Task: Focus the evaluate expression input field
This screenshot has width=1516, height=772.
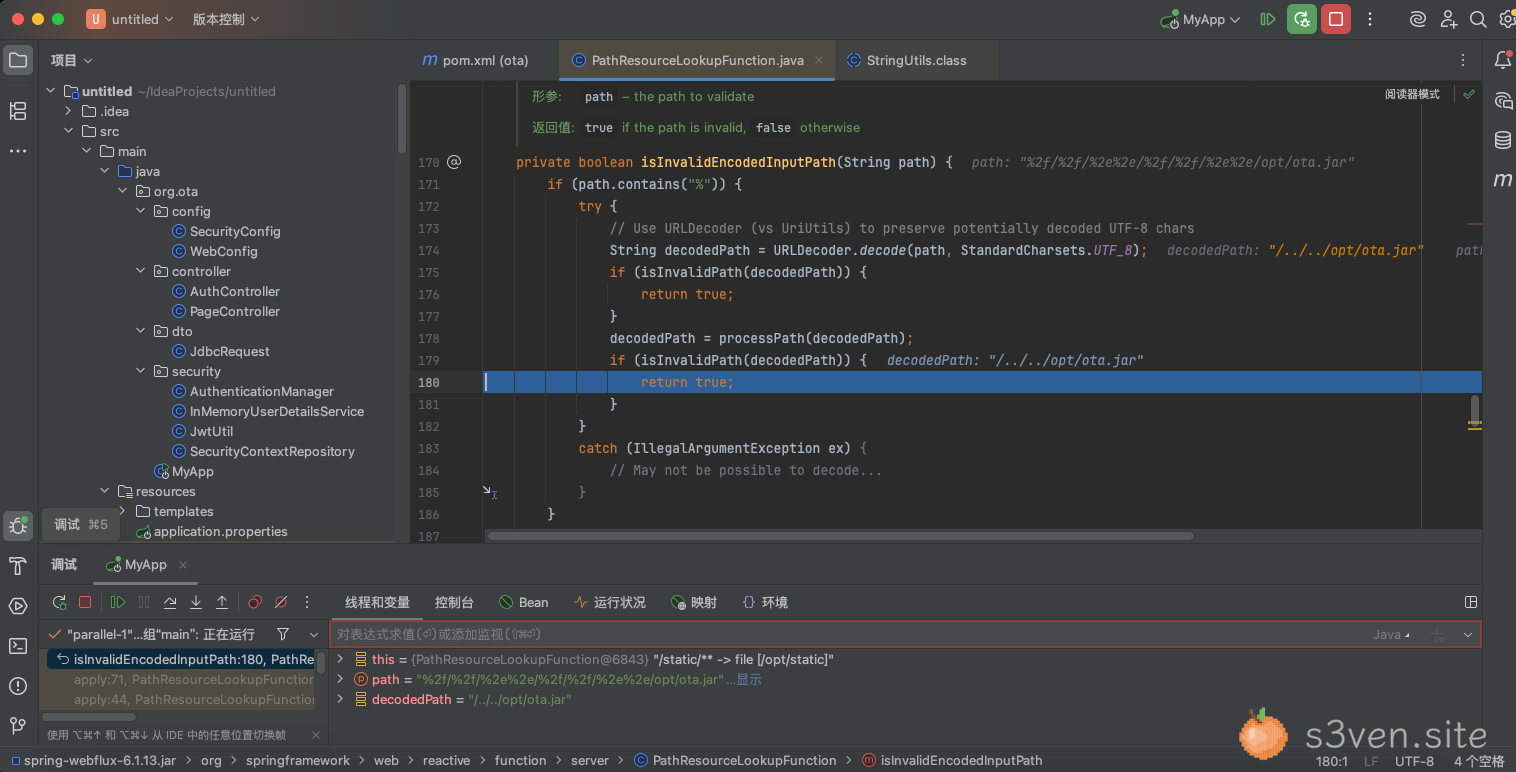Action: click(850, 634)
